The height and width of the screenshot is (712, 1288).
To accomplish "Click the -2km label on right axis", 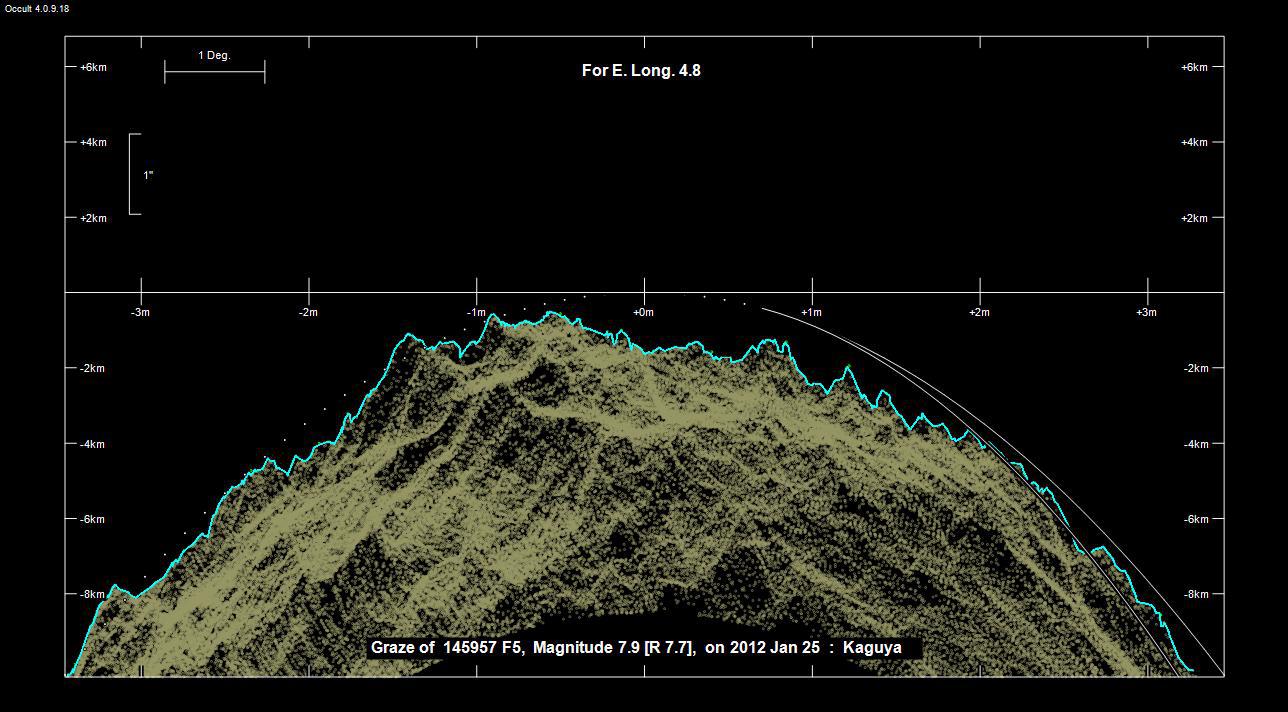I will coord(1196,368).
